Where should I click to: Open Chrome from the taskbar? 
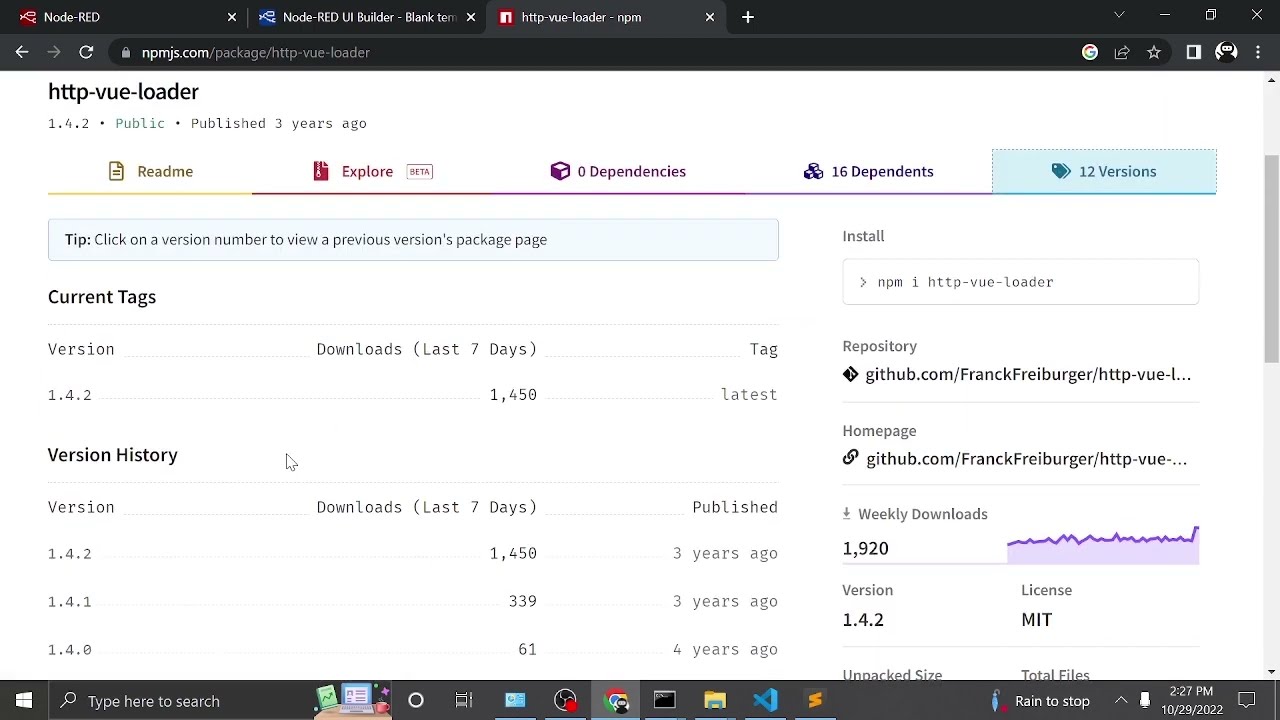616,700
